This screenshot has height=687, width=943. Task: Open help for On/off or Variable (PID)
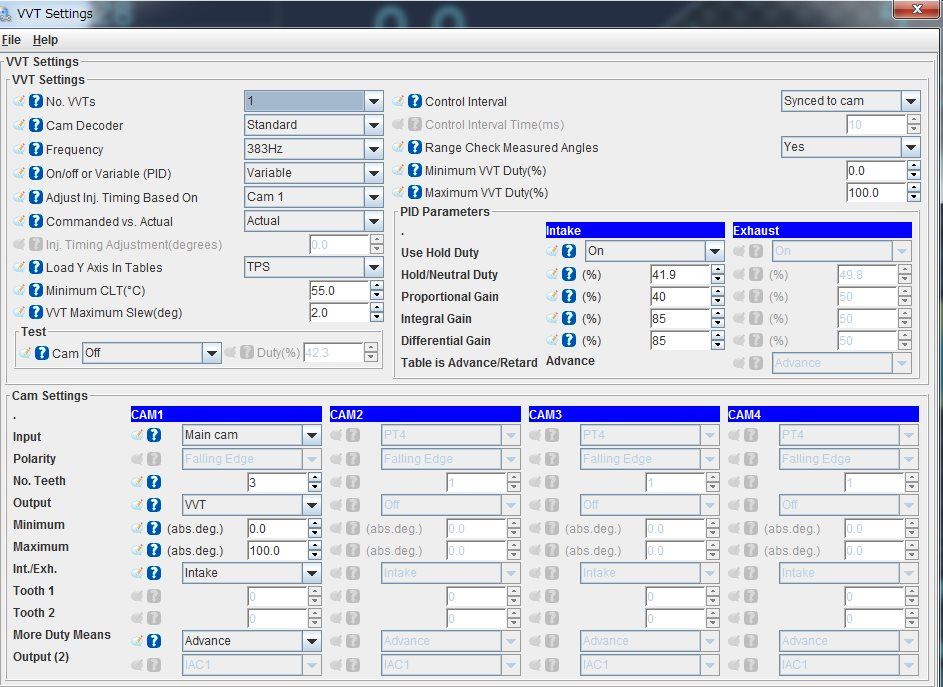tap(36, 173)
